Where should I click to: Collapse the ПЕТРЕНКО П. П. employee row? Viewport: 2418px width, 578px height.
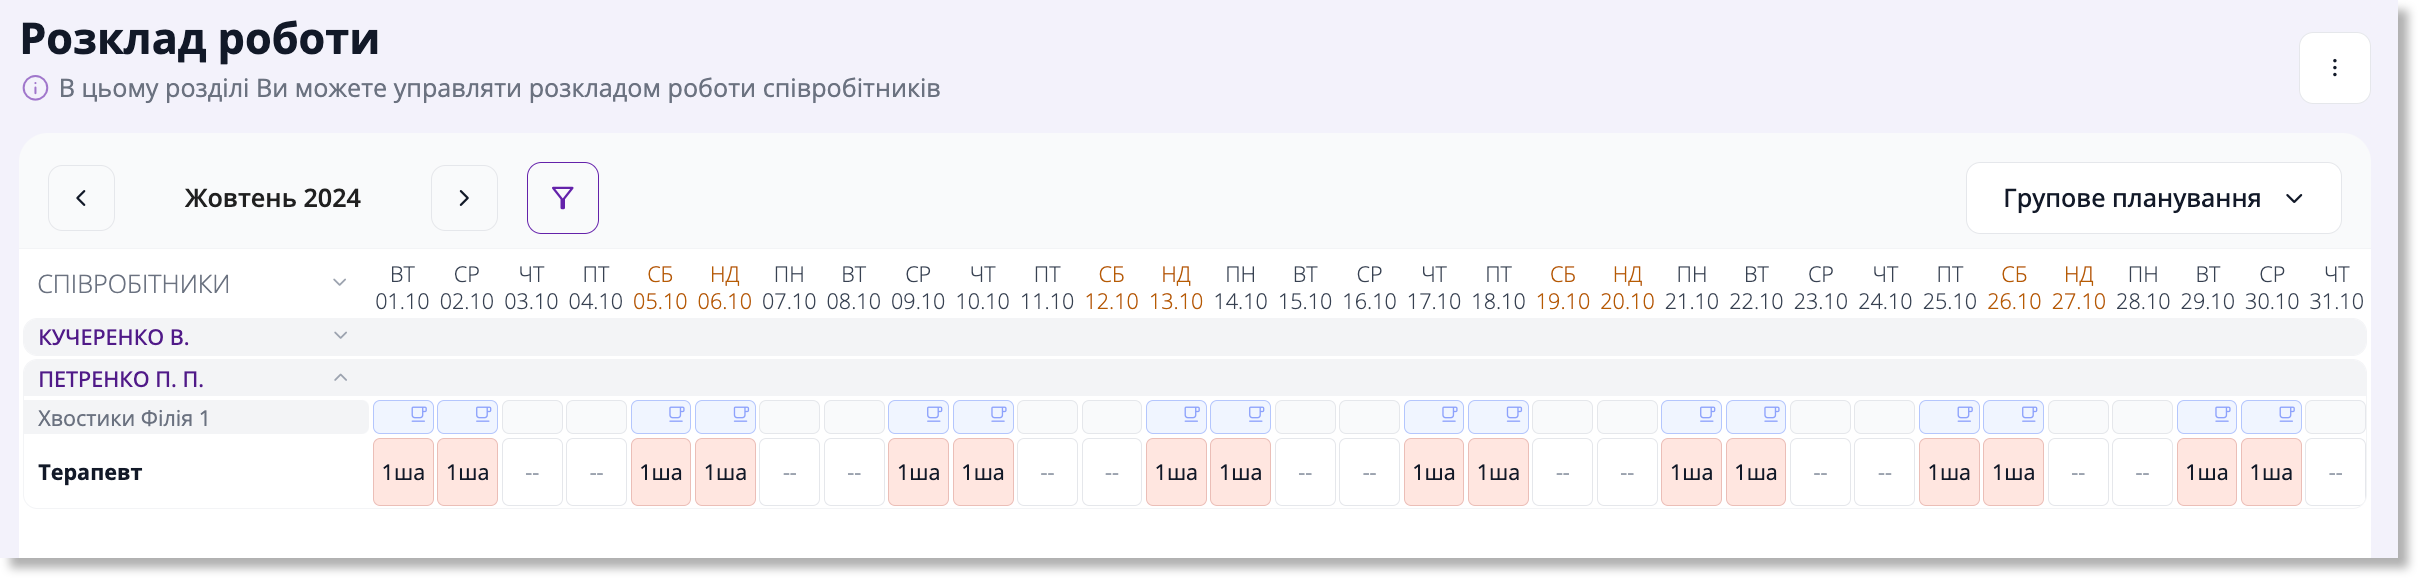tap(340, 378)
